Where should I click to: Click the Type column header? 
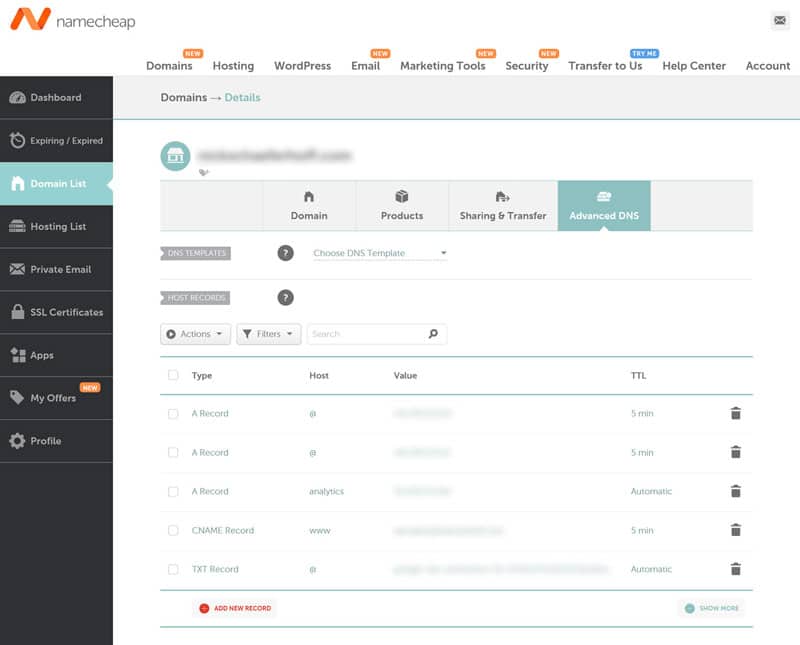tap(202, 376)
